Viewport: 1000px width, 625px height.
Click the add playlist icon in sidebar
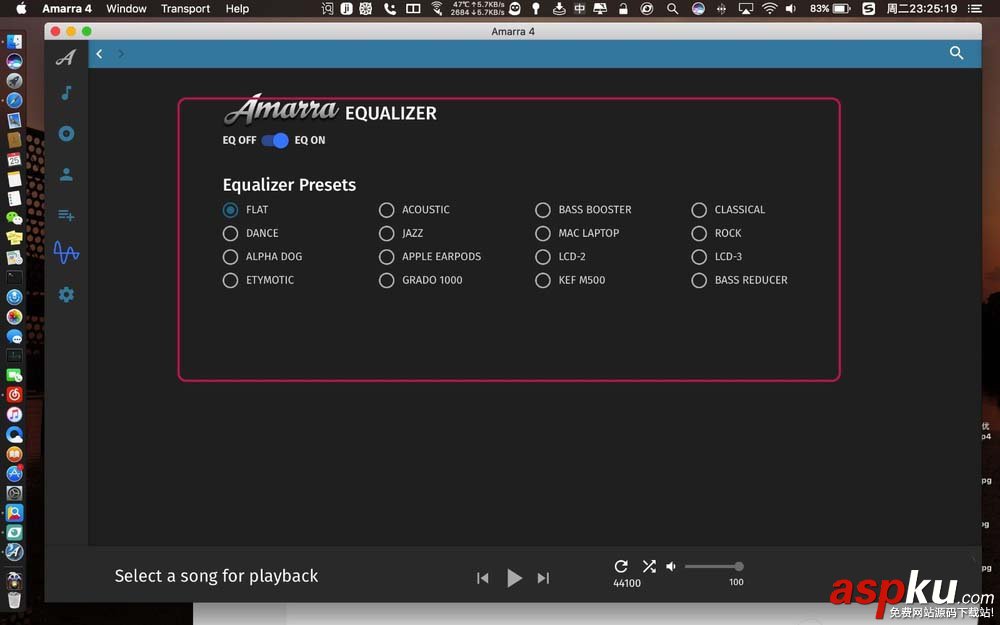pos(66,214)
